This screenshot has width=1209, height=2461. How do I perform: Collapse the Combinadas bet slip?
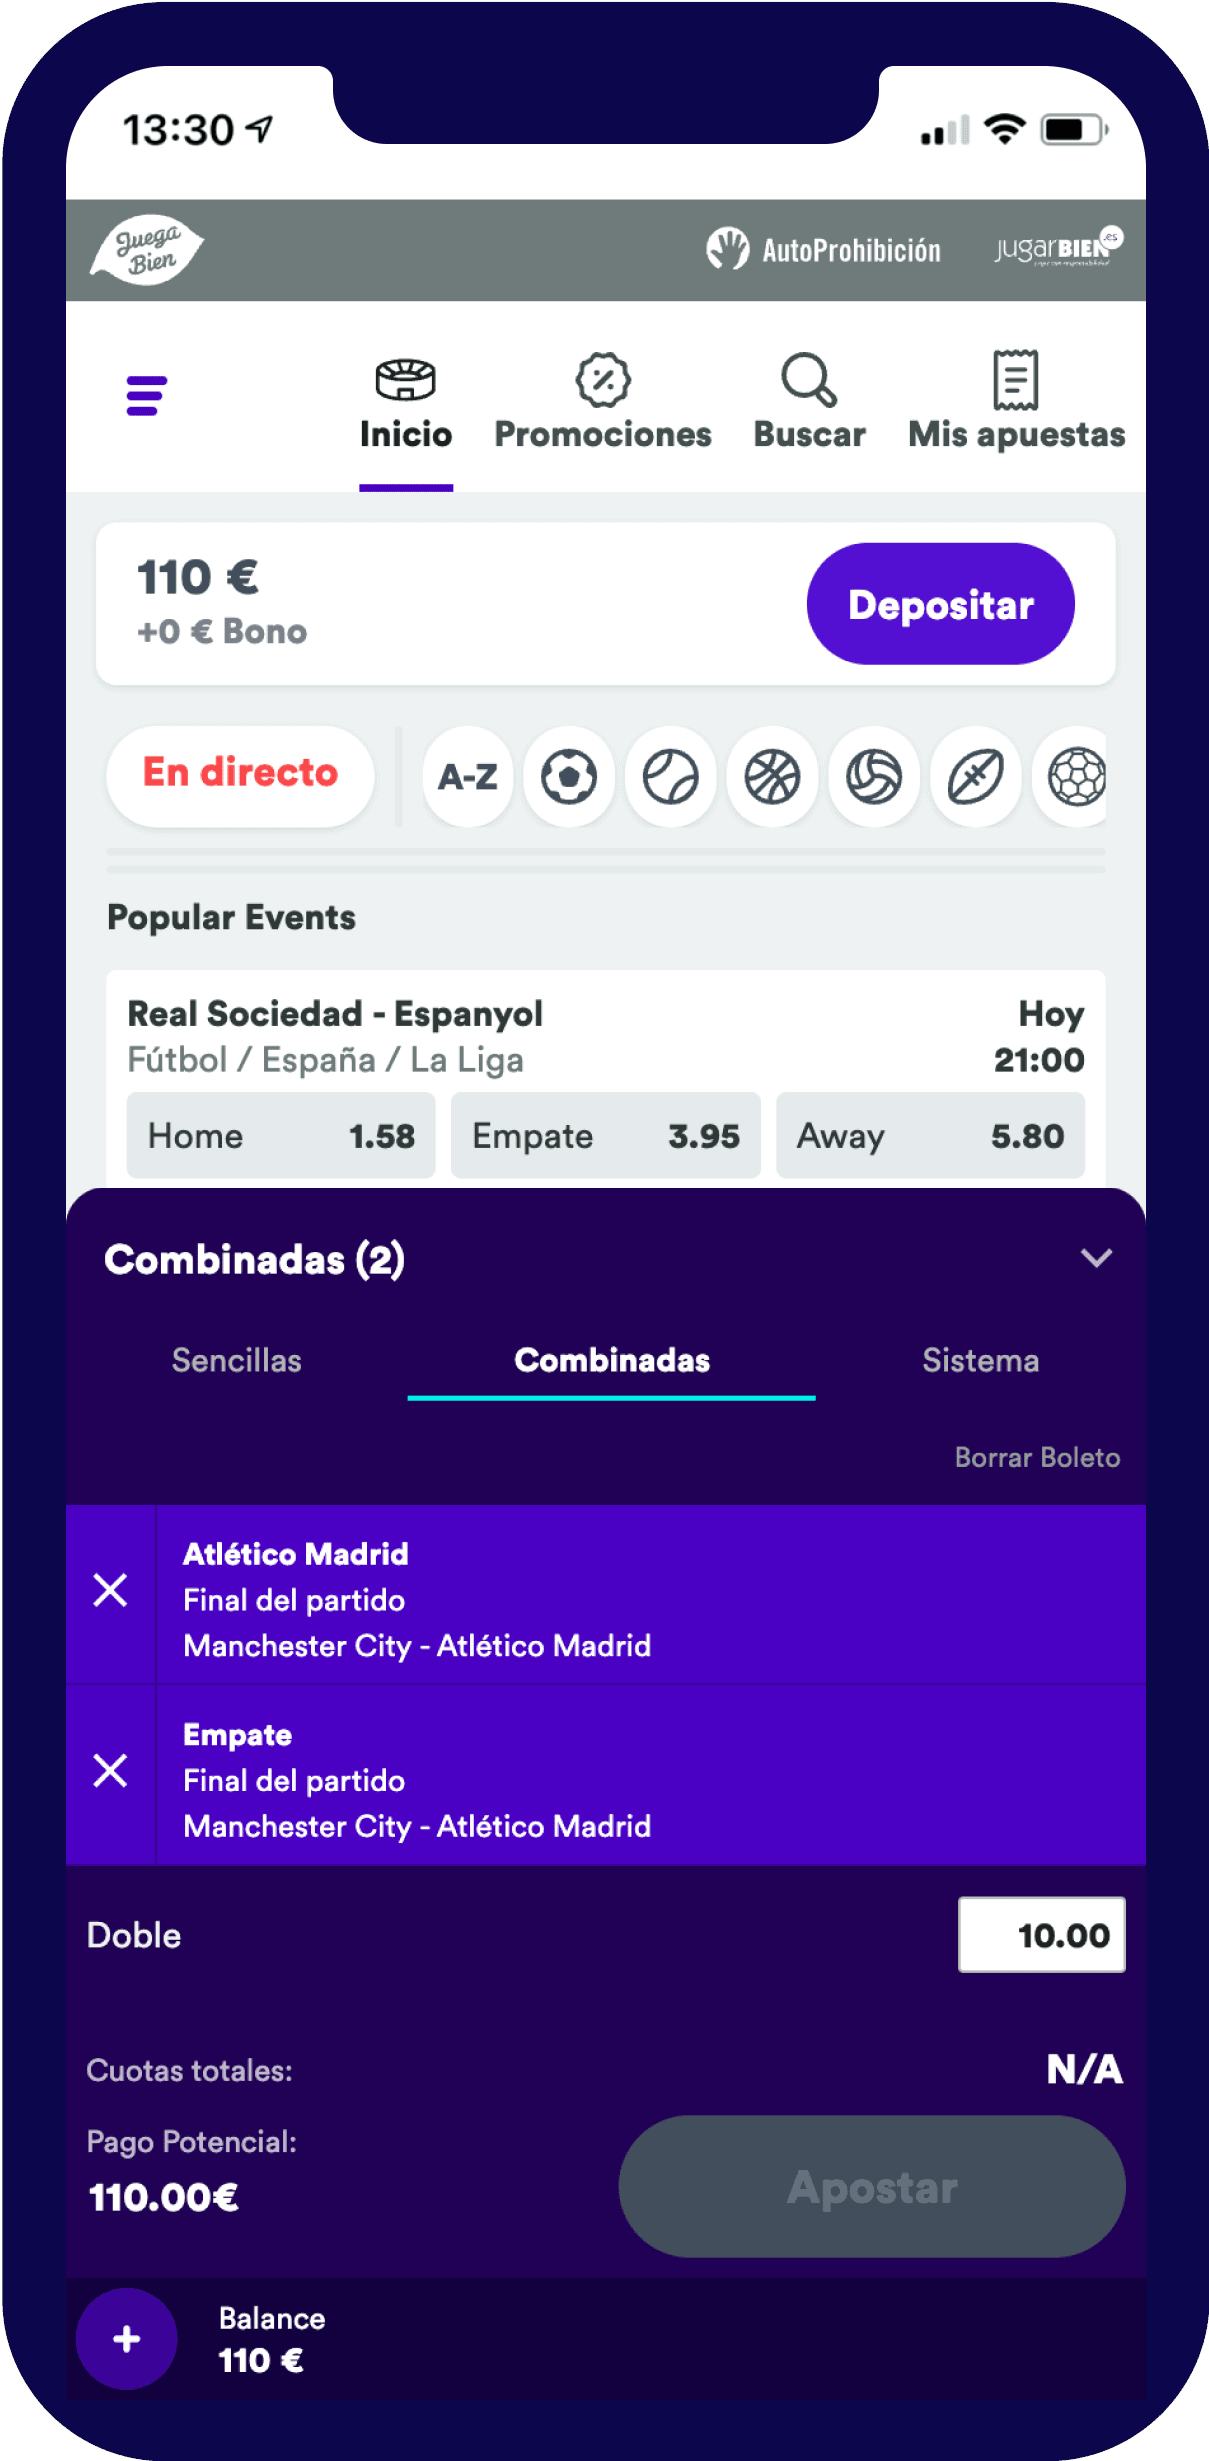(1096, 1258)
